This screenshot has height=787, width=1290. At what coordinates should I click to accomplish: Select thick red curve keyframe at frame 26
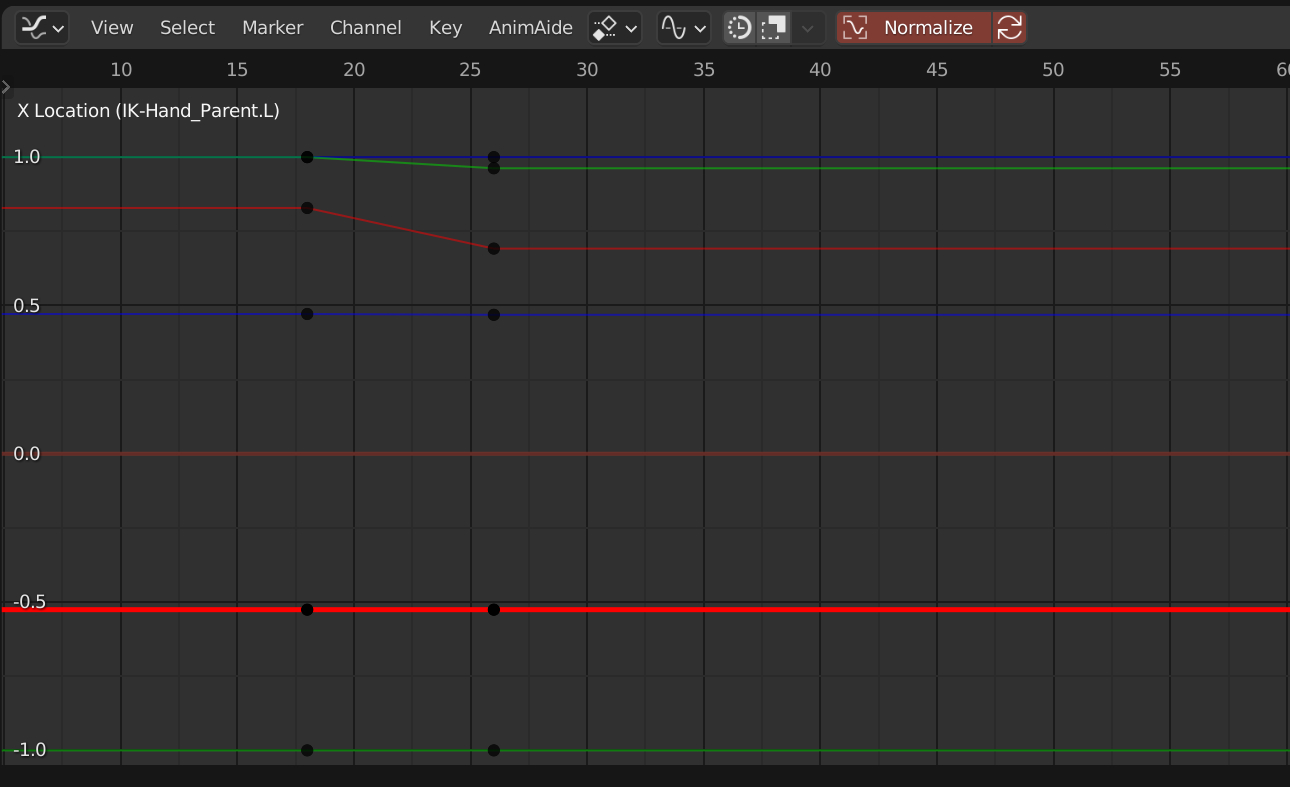[494, 609]
